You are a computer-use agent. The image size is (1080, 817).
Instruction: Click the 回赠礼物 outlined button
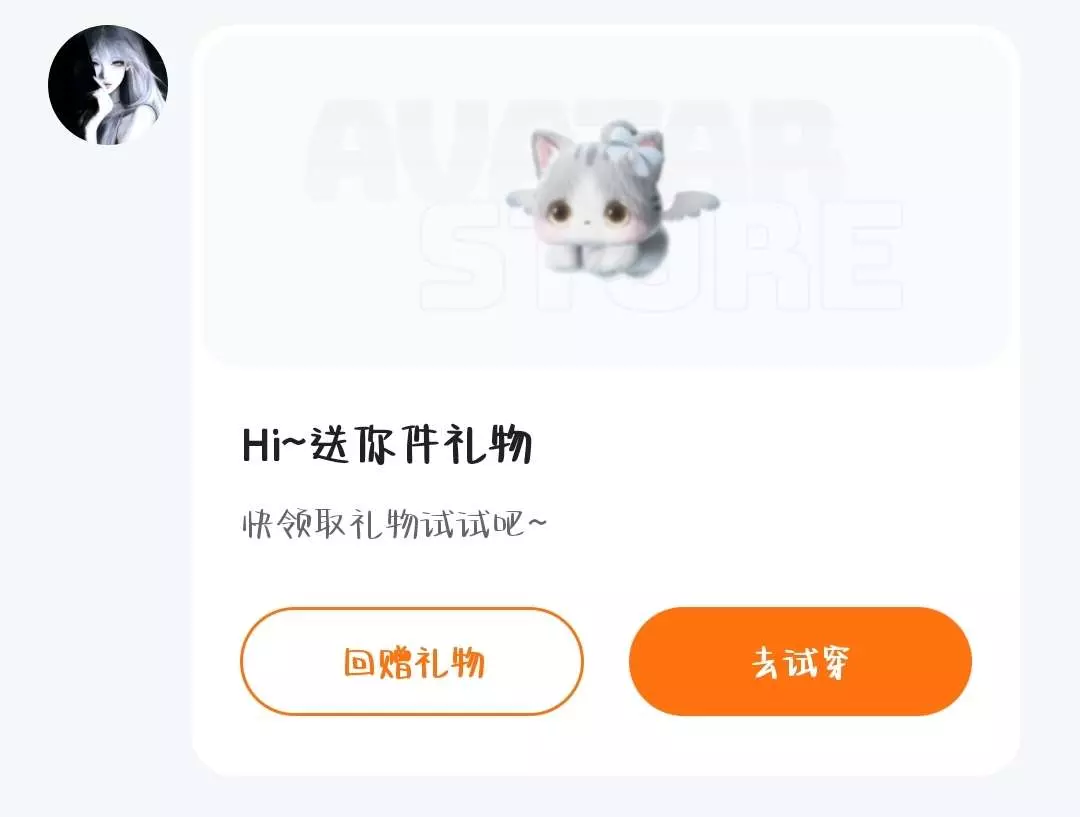click(412, 661)
